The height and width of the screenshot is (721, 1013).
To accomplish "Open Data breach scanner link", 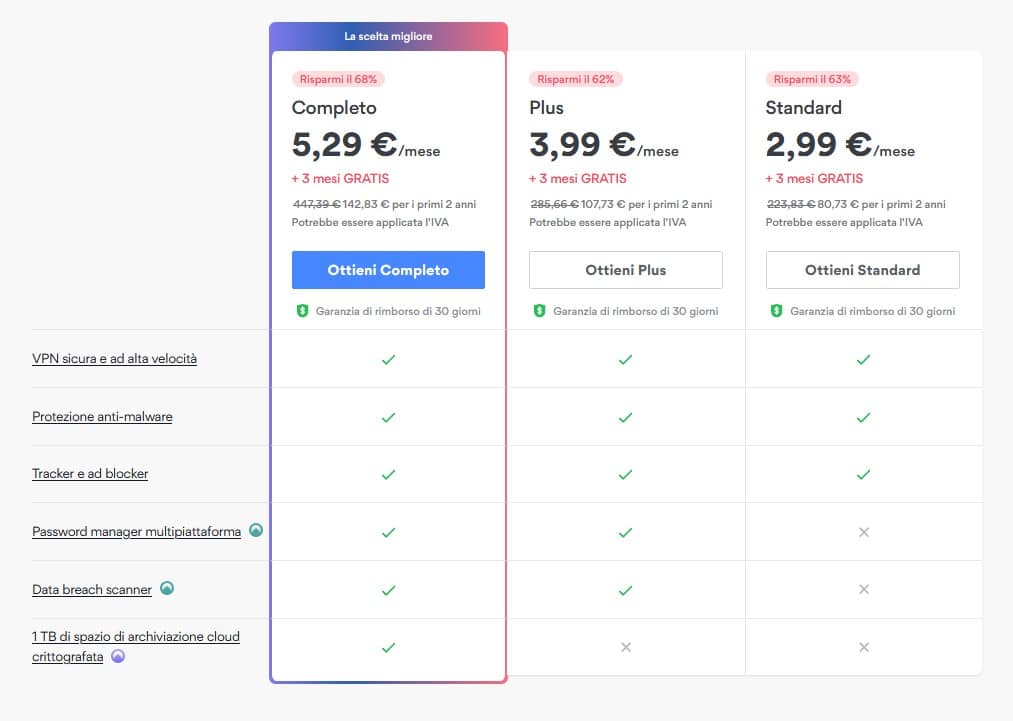I will [x=92, y=589].
